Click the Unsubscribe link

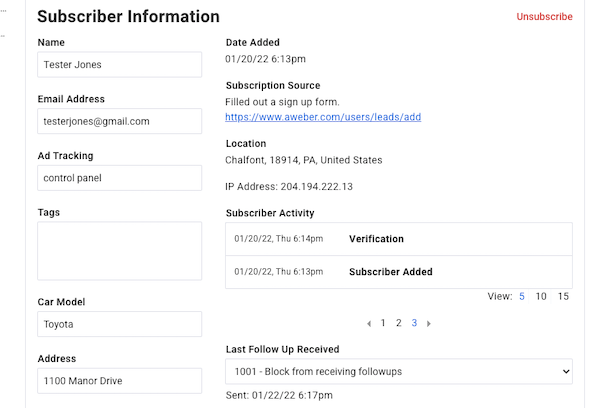point(544,17)
